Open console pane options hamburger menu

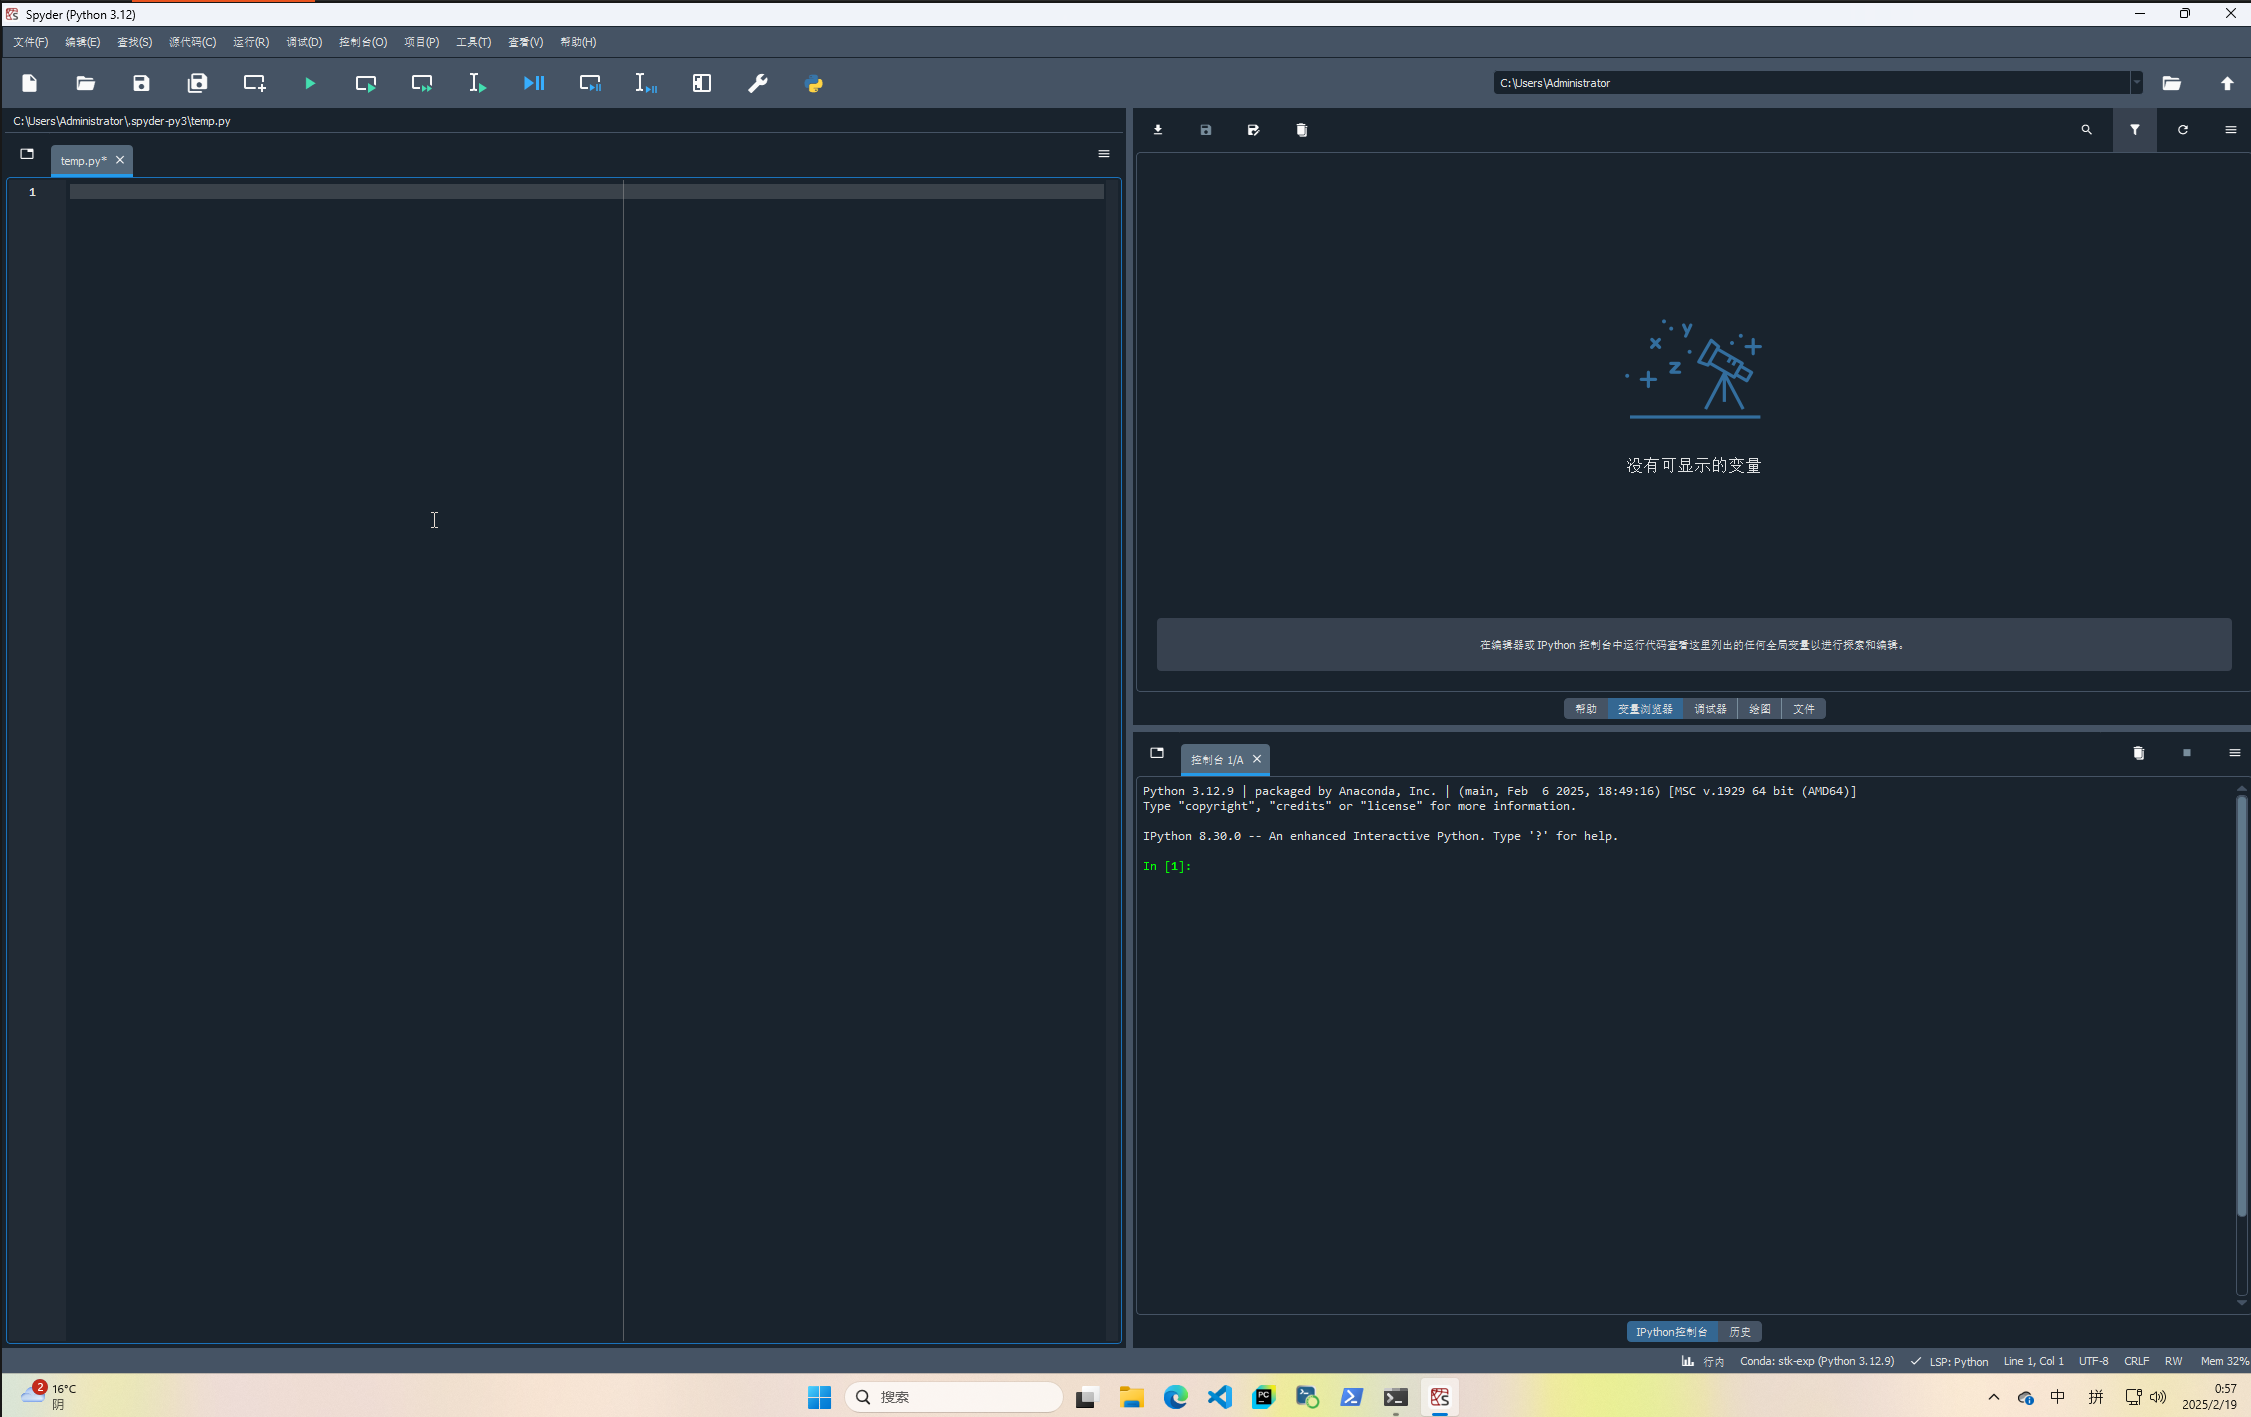(2234, 753)
